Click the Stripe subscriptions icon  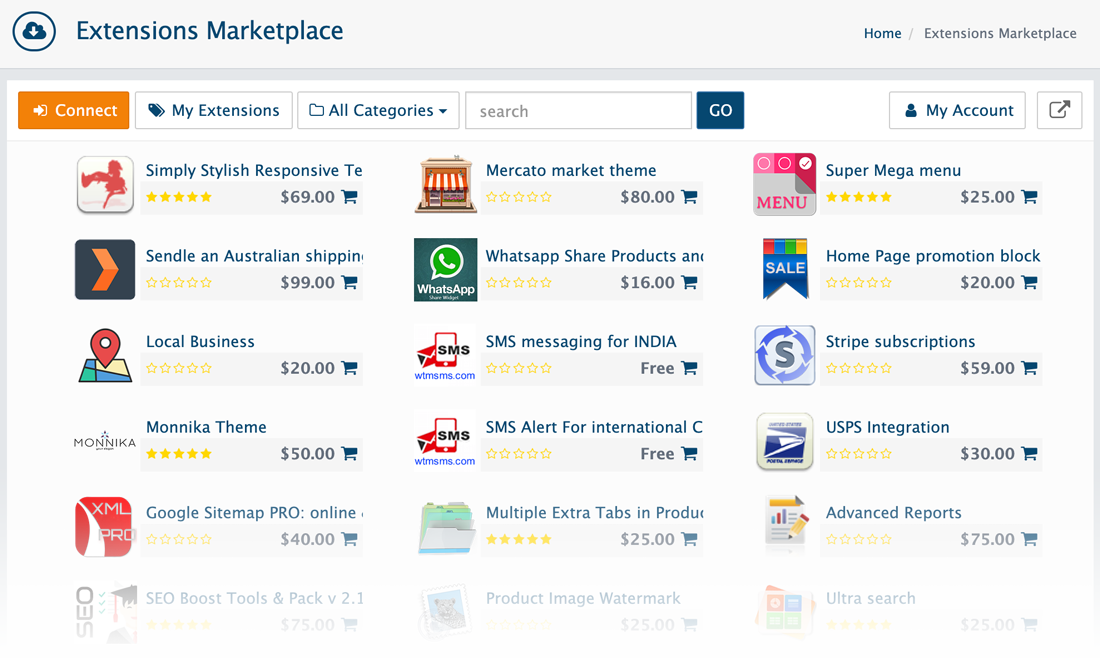click(x=785, y=355)
